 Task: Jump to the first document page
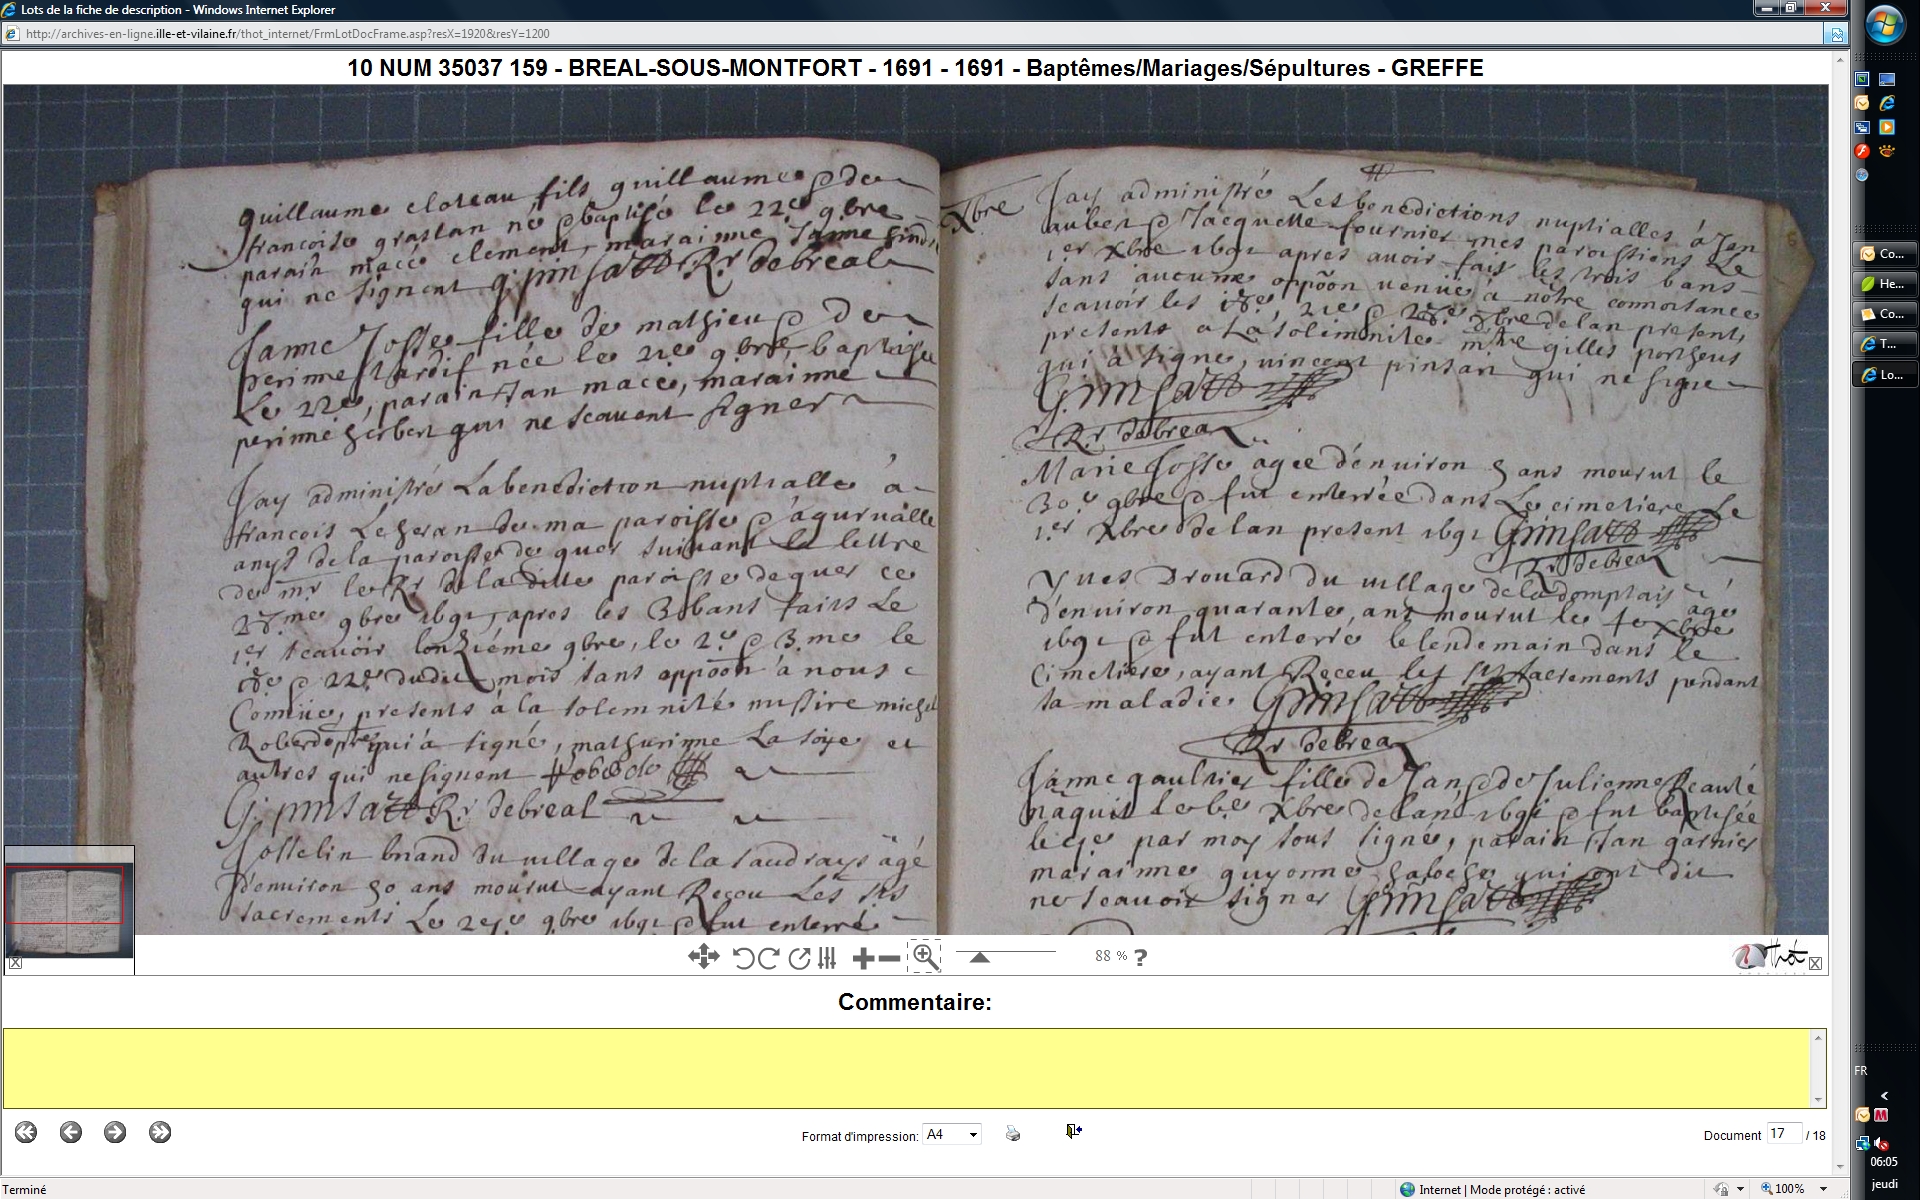(x=26, y=1132)
